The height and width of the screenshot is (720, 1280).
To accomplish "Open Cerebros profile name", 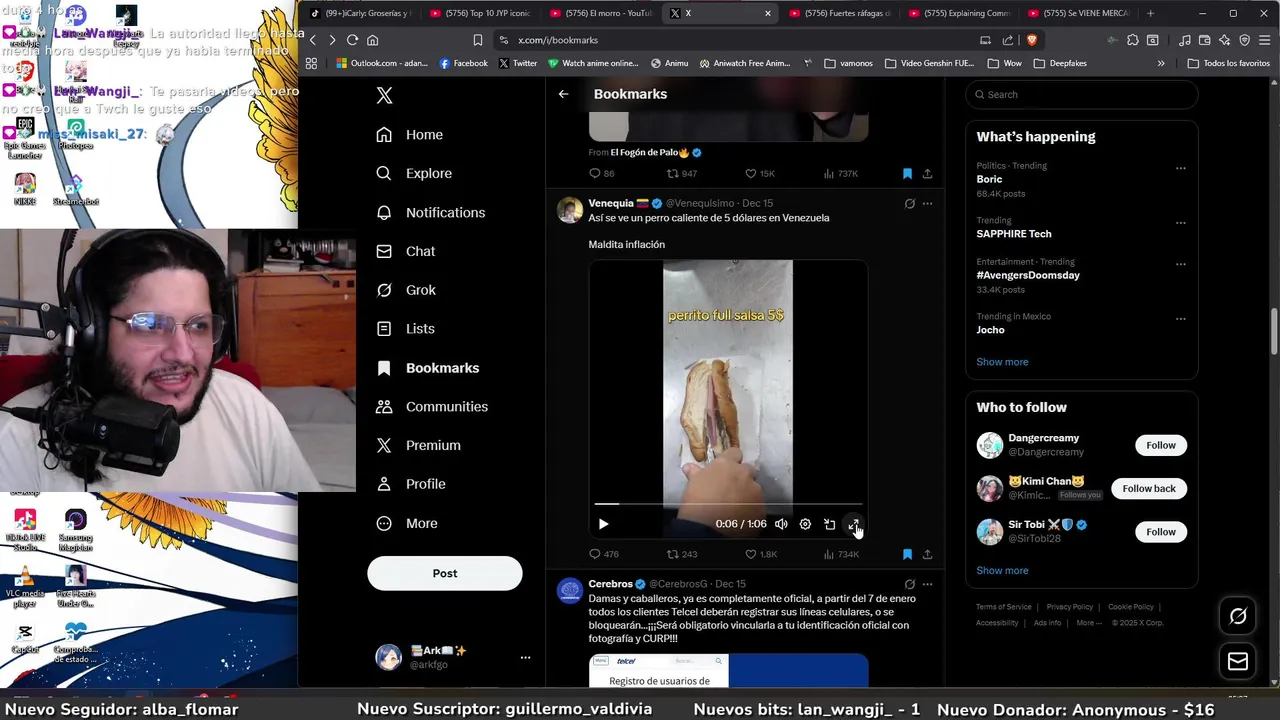I will coord(610,584).
